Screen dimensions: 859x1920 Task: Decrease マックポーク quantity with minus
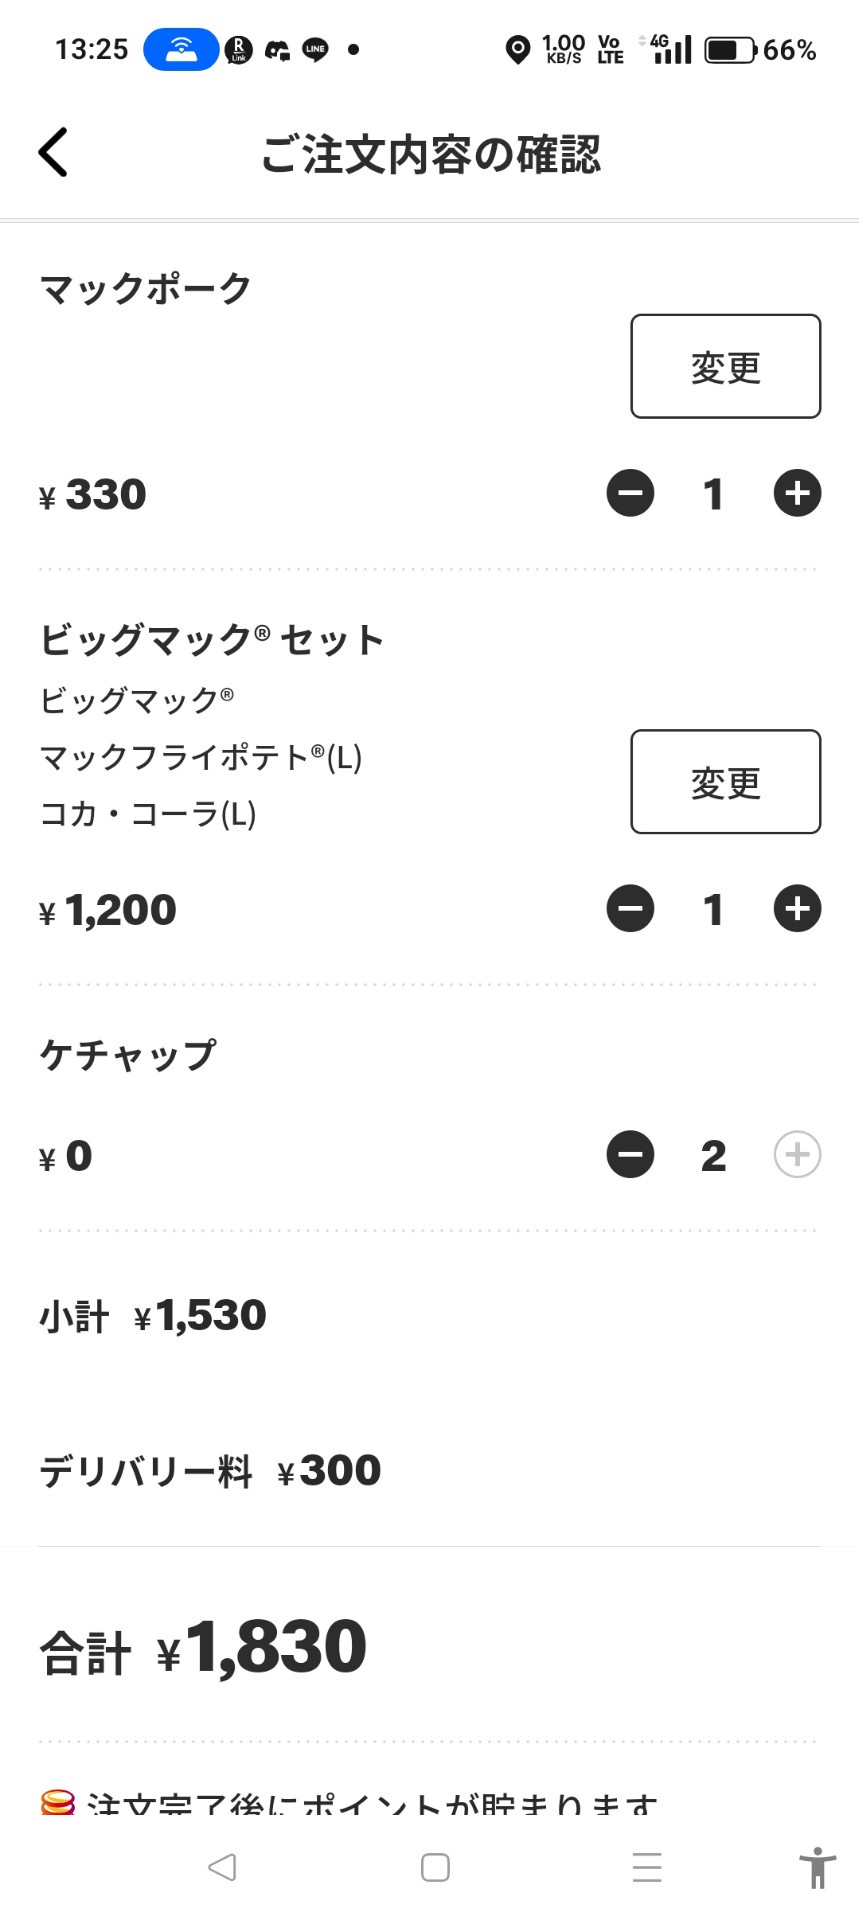click(630, 493)
